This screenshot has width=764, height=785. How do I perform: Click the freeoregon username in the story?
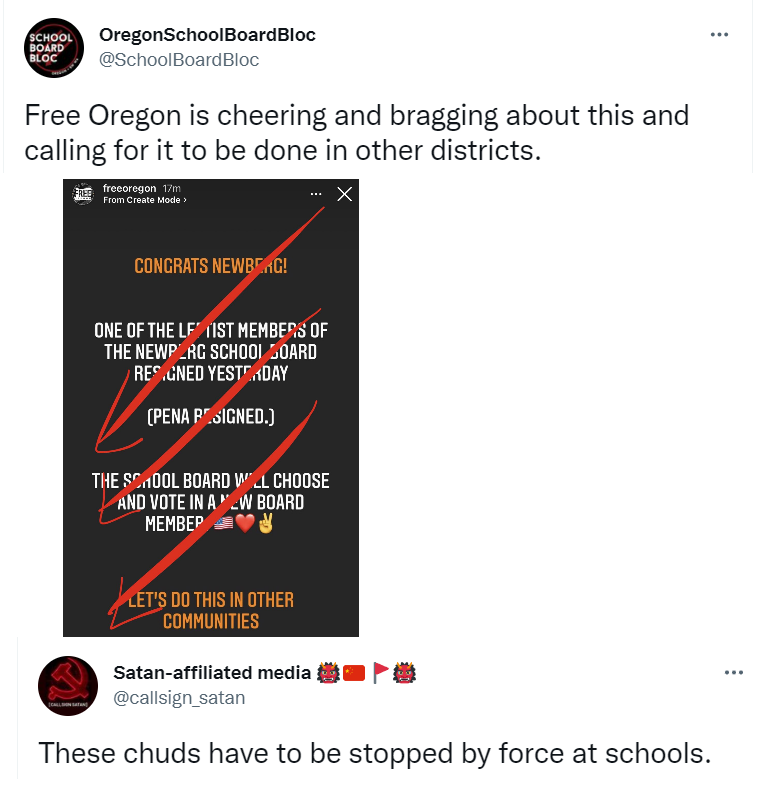[x=129, y=188]
